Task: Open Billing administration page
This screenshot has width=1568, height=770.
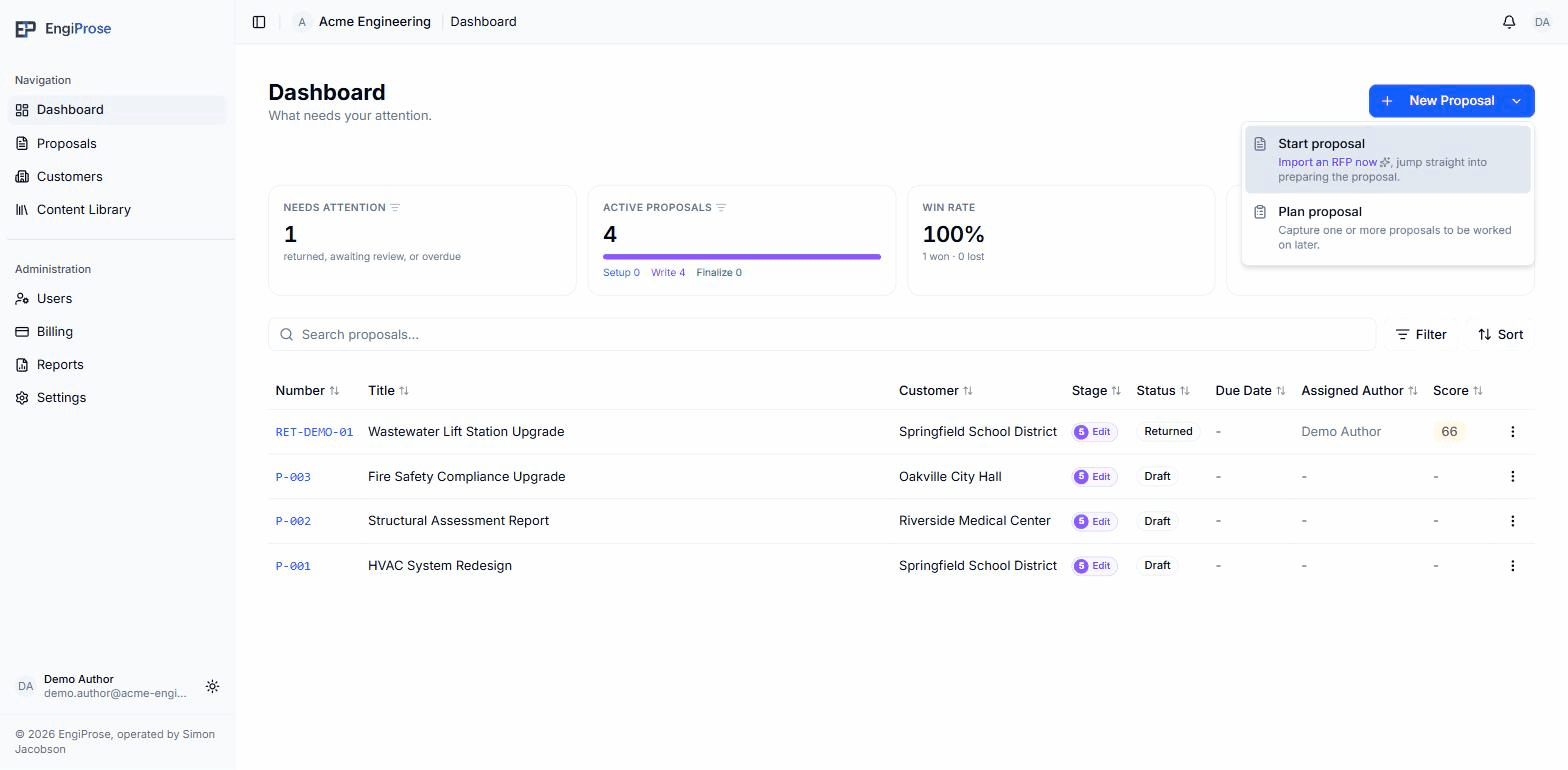Action: 117,332
